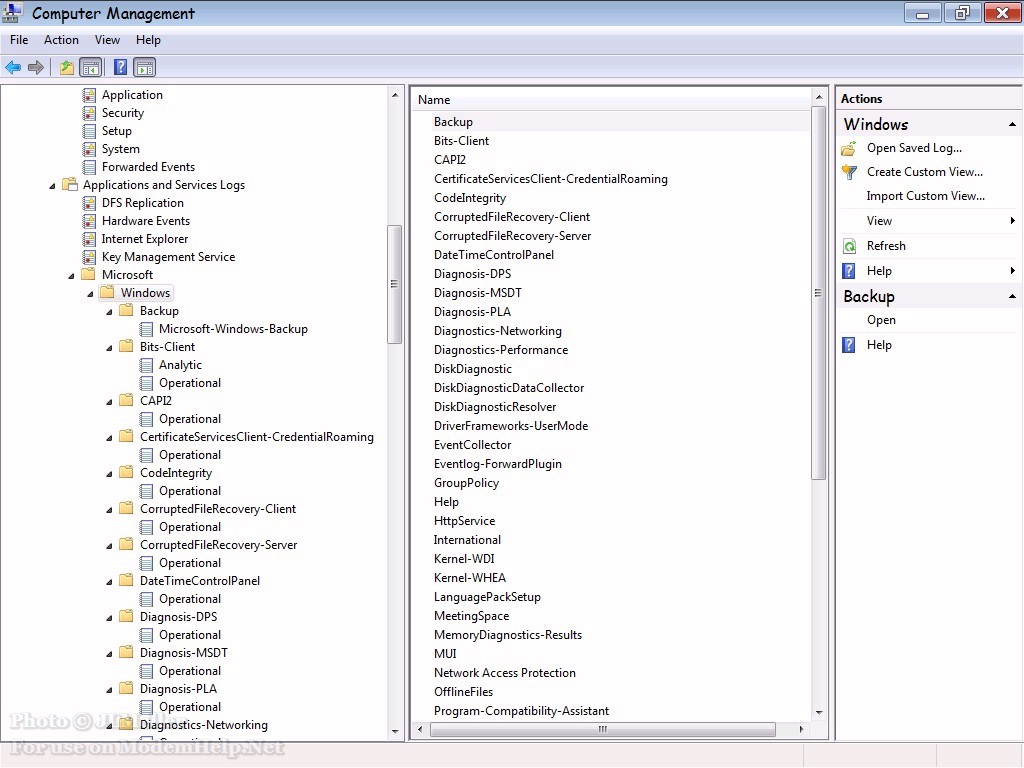Screen dimensions: 1024x768
Task: Open the Action menu
Action: (x=61, y=40)
